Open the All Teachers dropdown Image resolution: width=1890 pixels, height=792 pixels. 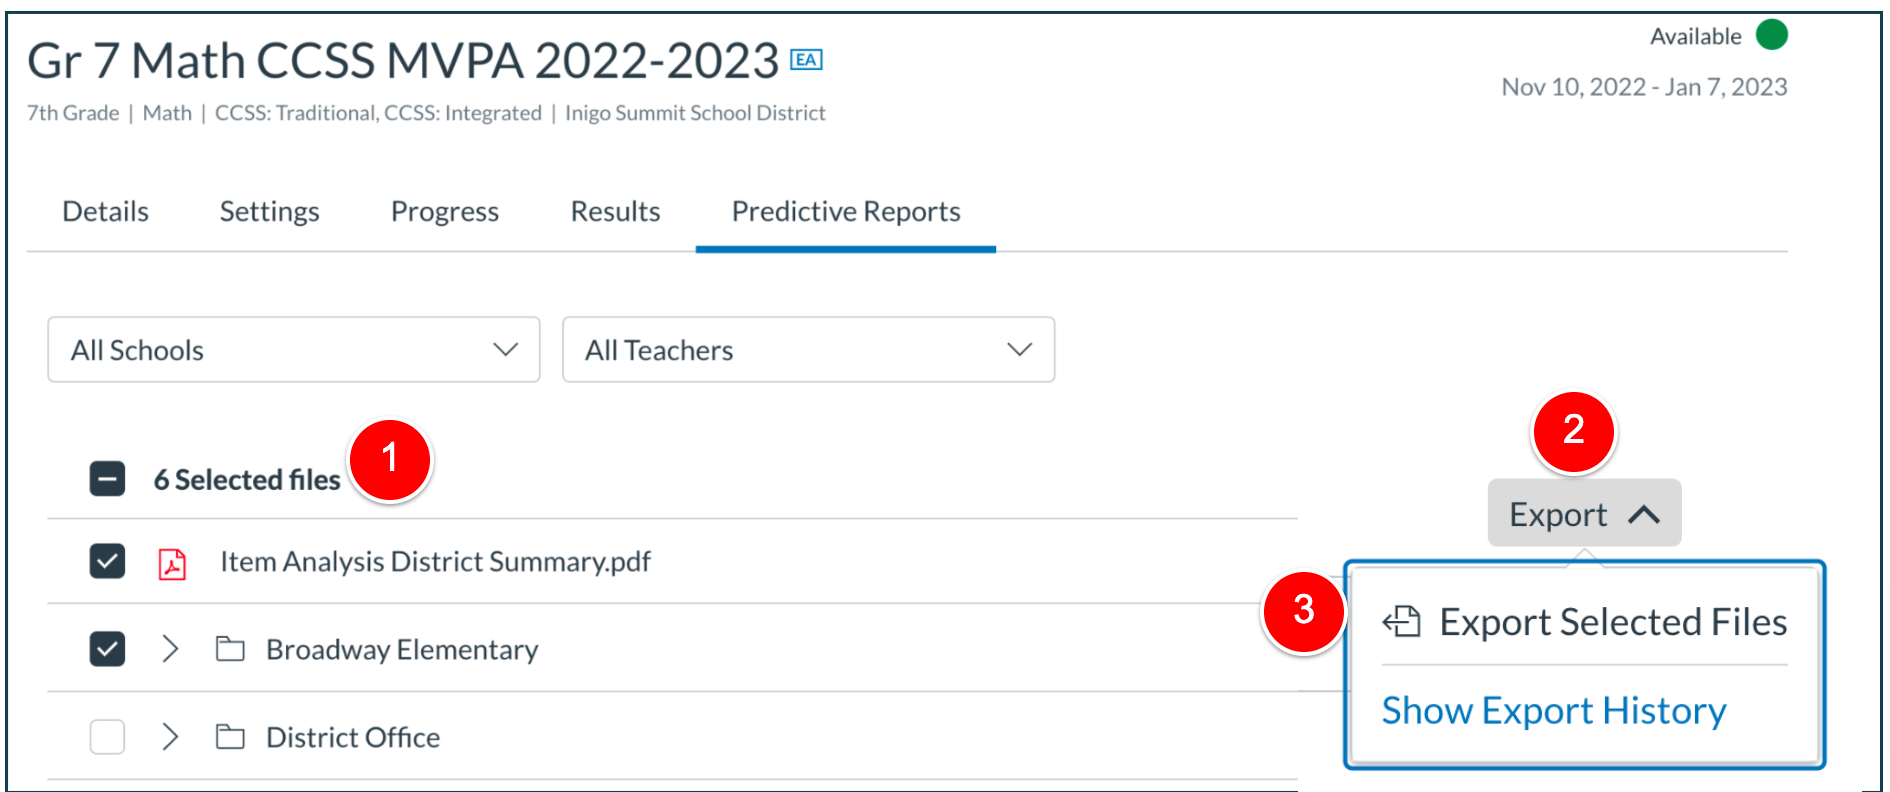pyautogui.click(x=808, y=350)
